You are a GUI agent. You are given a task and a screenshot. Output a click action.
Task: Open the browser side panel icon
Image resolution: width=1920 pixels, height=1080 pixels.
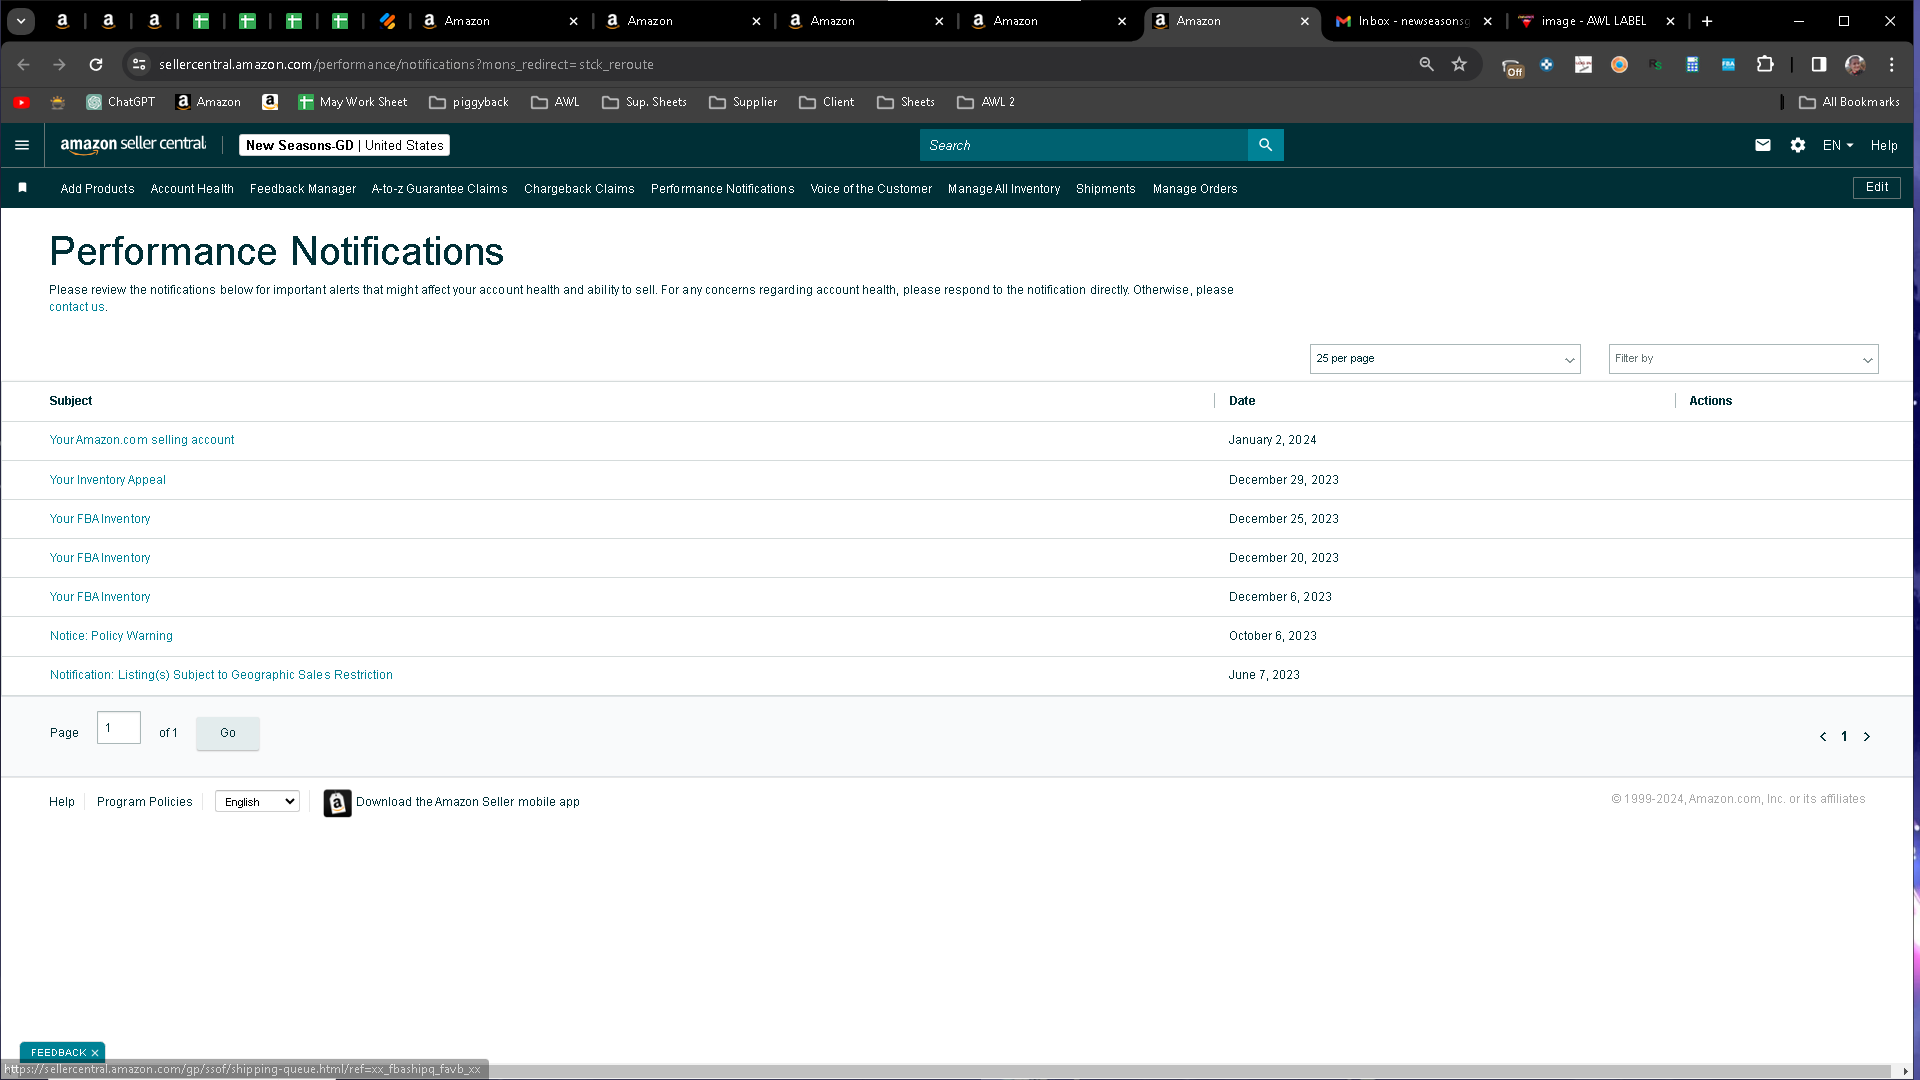pos(1819,64)
